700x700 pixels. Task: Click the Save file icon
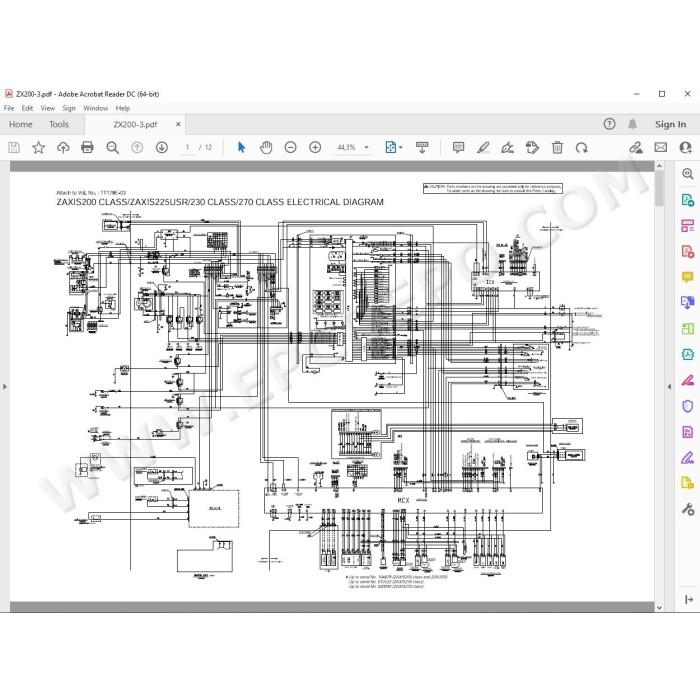[14, 147]
